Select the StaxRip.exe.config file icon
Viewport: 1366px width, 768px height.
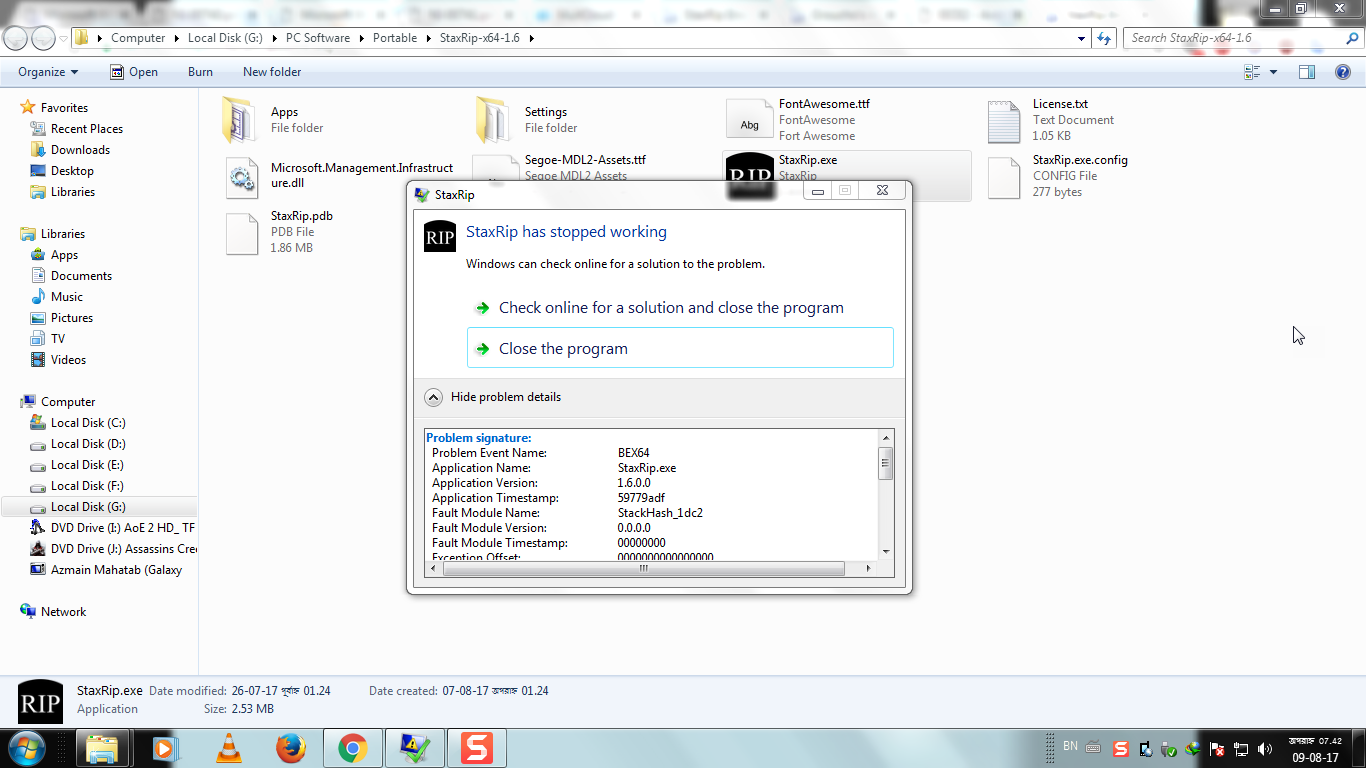pos(1003,177)
